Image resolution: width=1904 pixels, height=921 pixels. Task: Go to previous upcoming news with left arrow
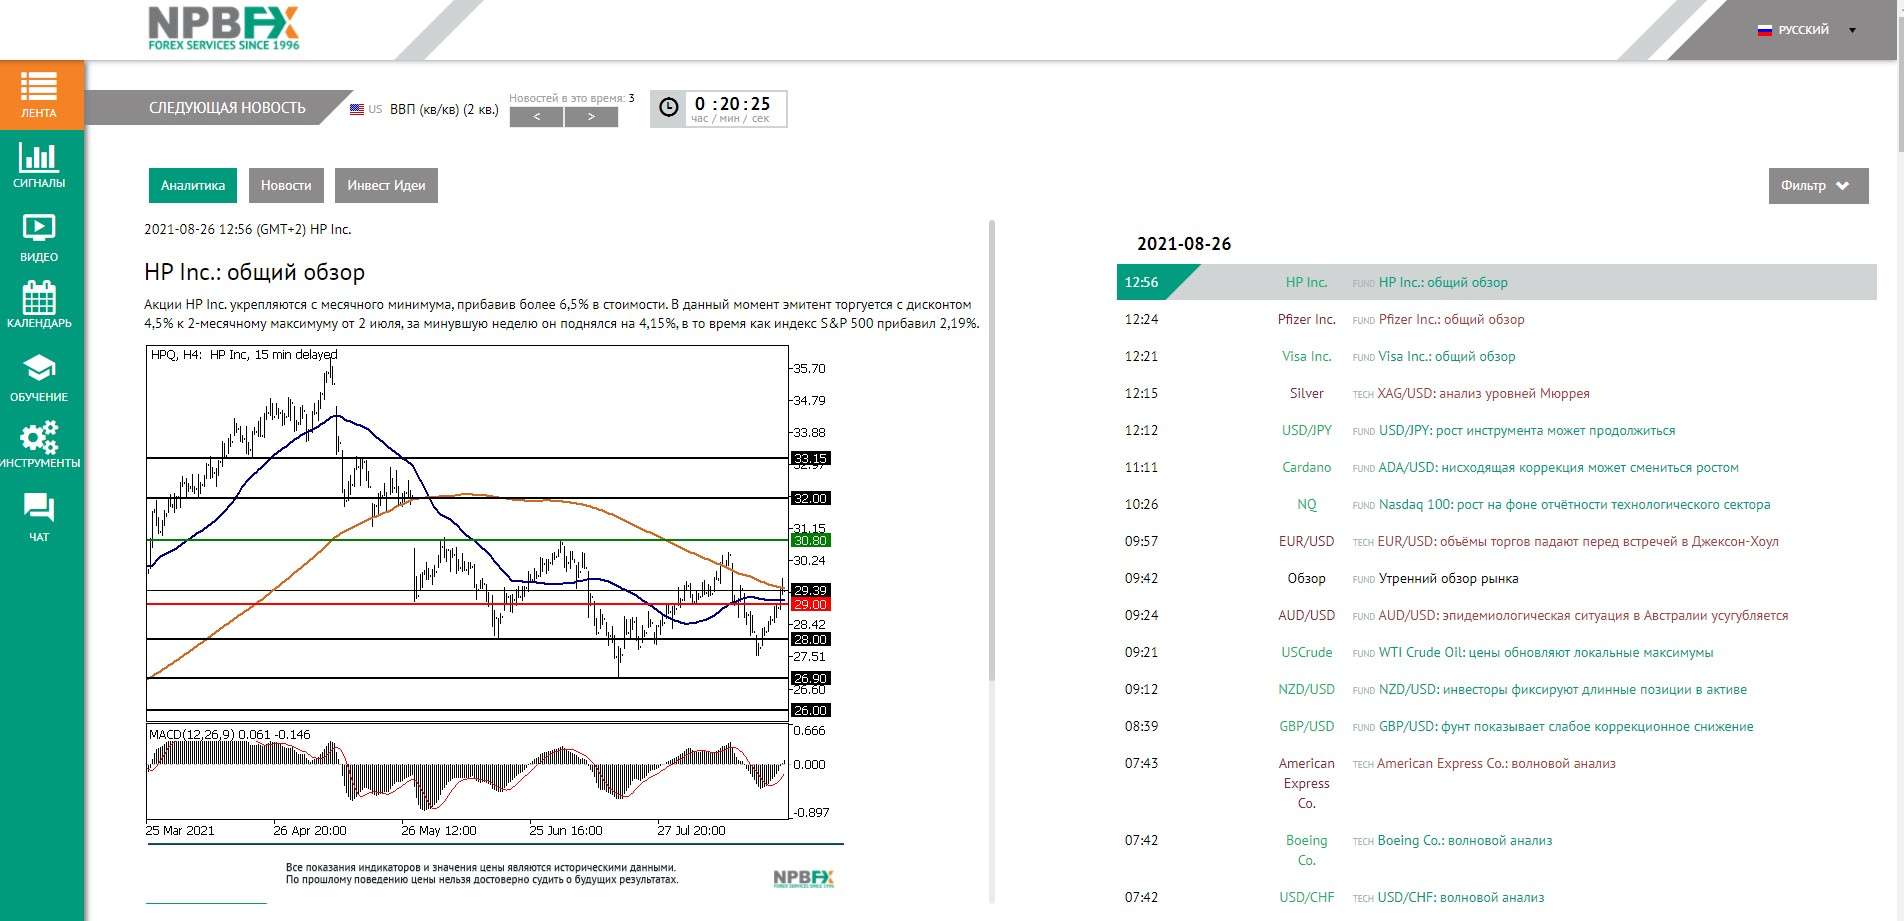[536, 117]
